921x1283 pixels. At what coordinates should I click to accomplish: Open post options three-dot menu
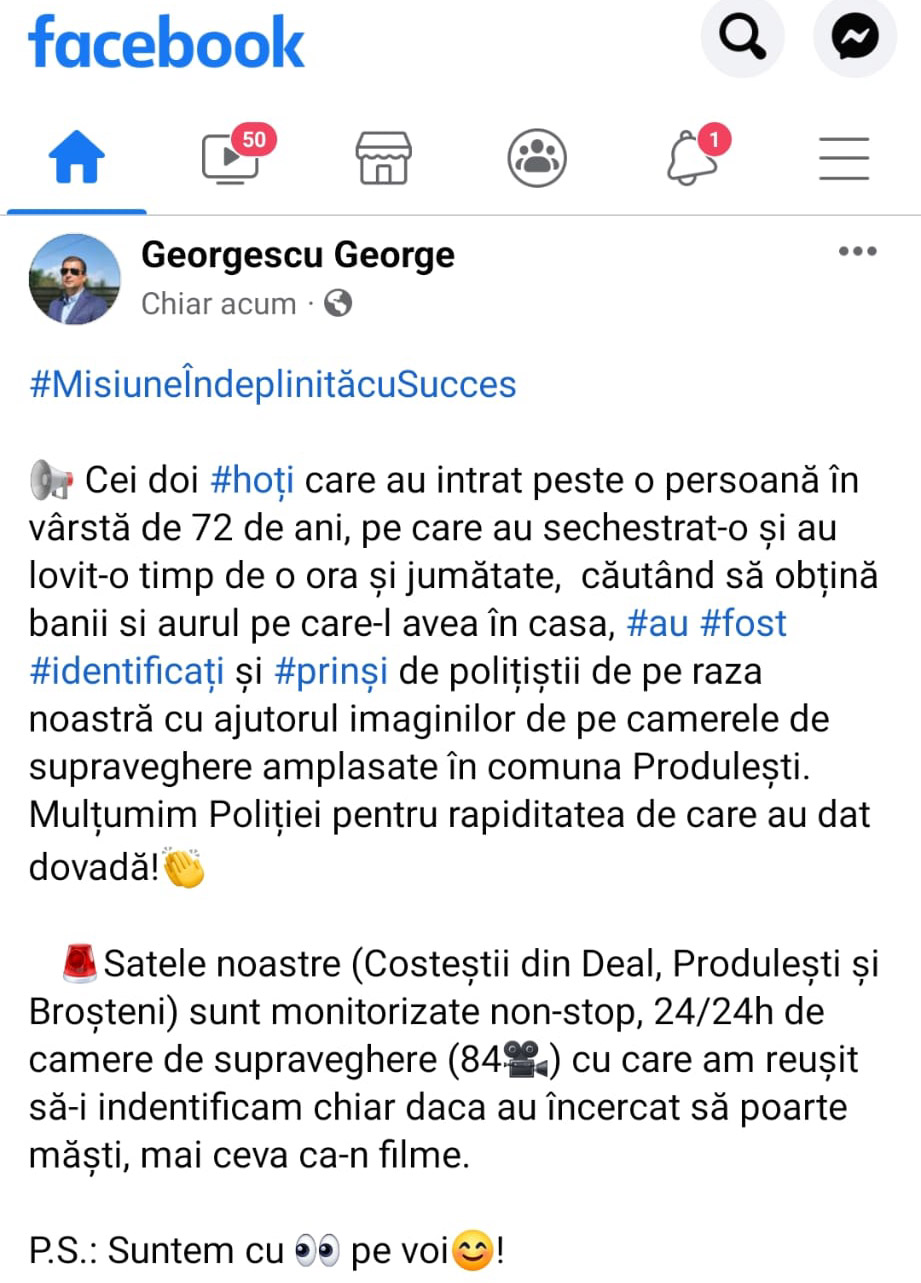click(x=857, y=251)
